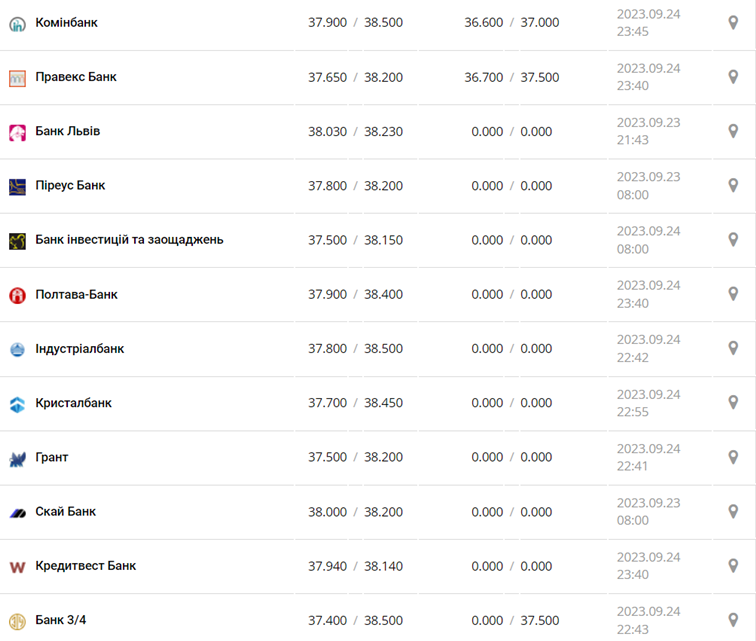Open map pin for Банк Львів

733,131
